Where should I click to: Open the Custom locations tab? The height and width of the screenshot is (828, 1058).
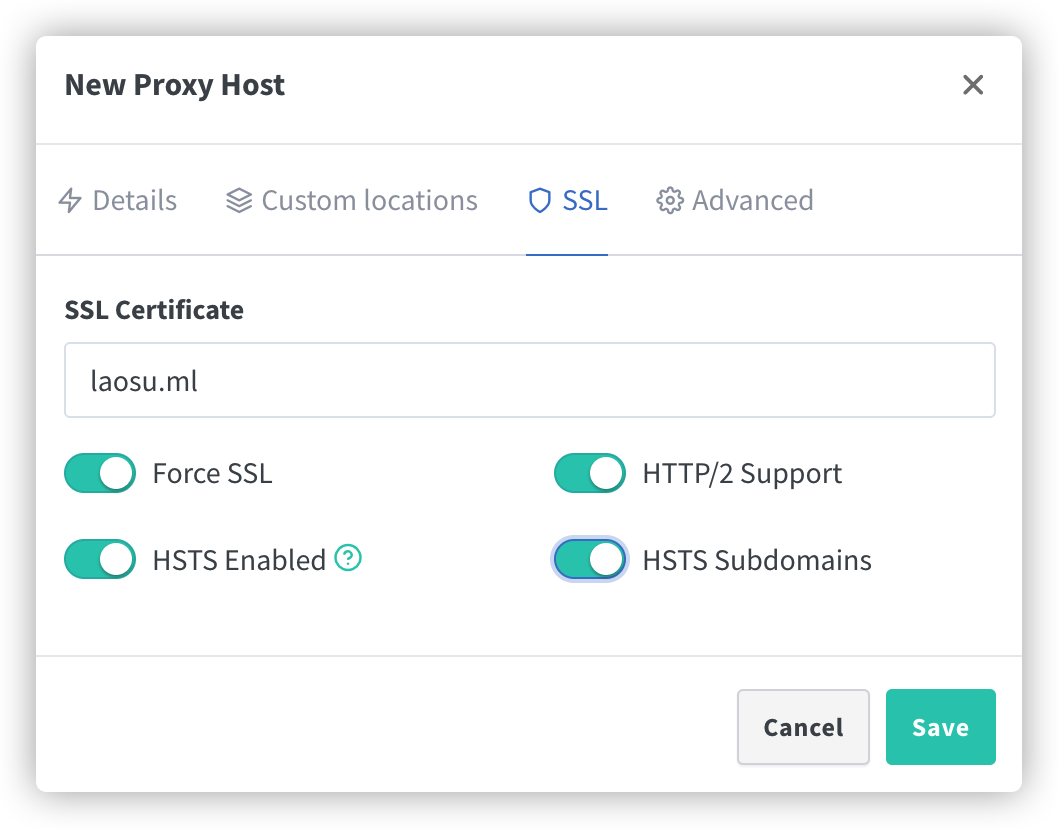pyautogui.click(x=352, y=200)
